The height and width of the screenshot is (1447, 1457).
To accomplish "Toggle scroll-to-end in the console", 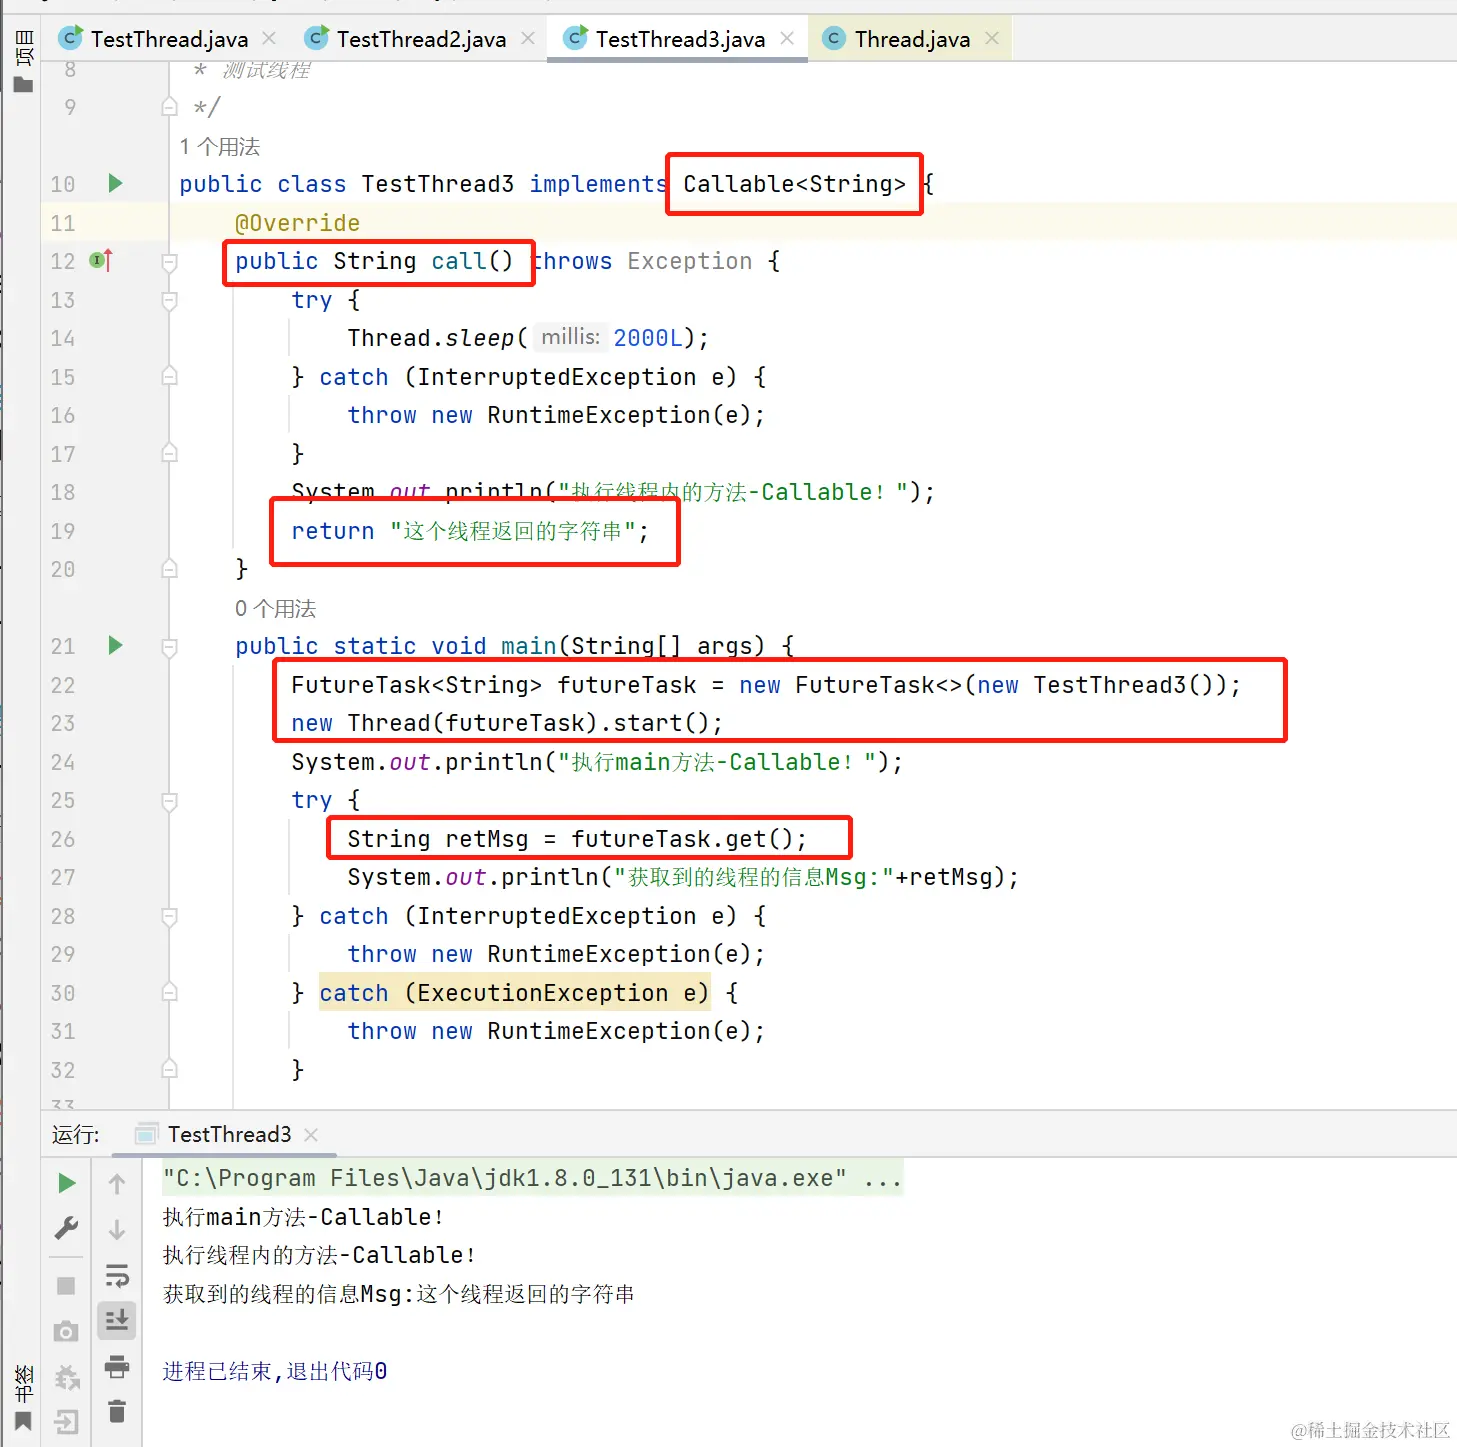I will 117,1320.
